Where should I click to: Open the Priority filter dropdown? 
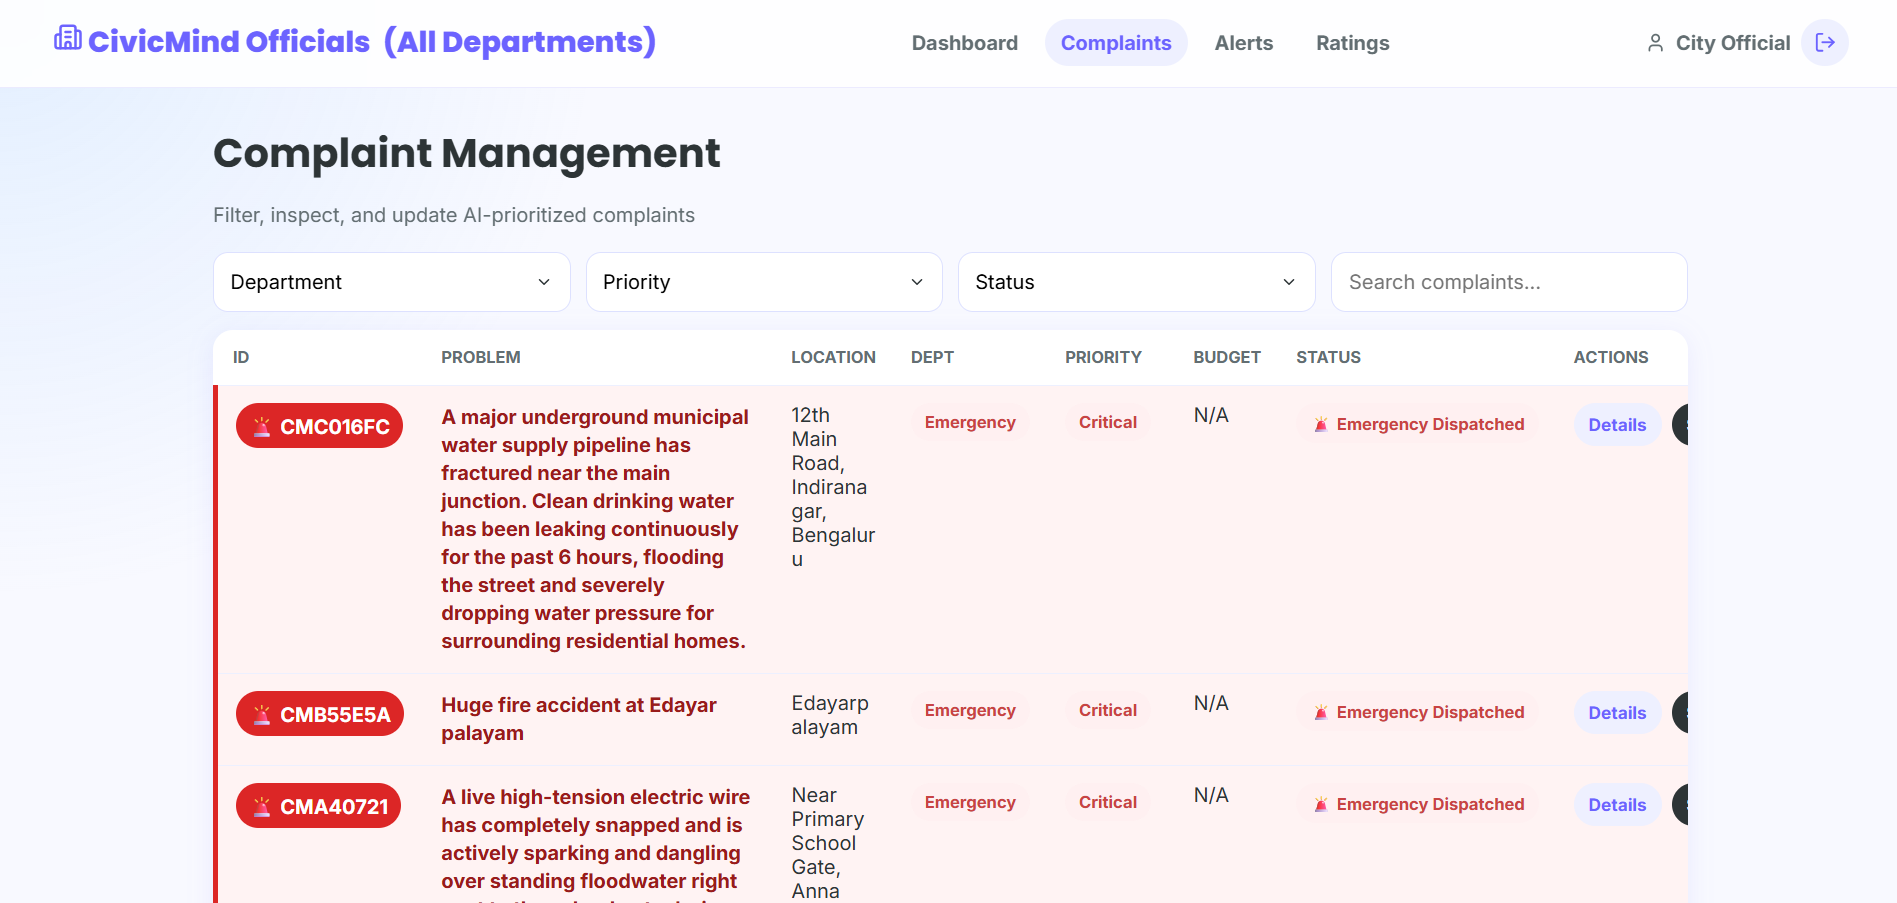pyautogui.click(x=764, y=282)
